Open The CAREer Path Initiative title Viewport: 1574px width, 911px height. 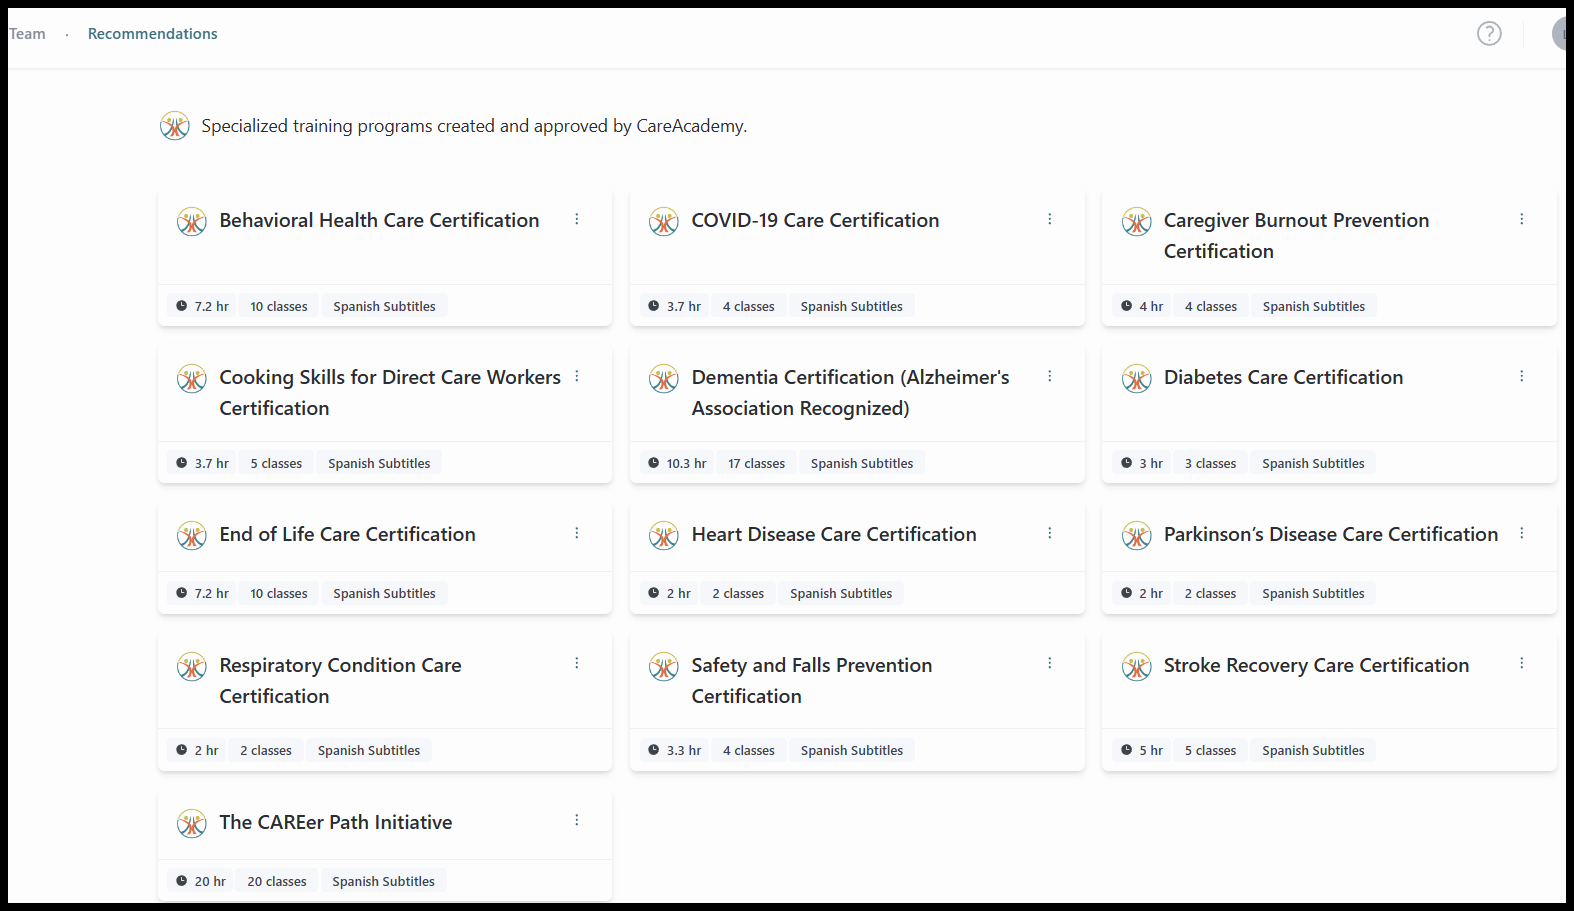[x=335, y=822]
